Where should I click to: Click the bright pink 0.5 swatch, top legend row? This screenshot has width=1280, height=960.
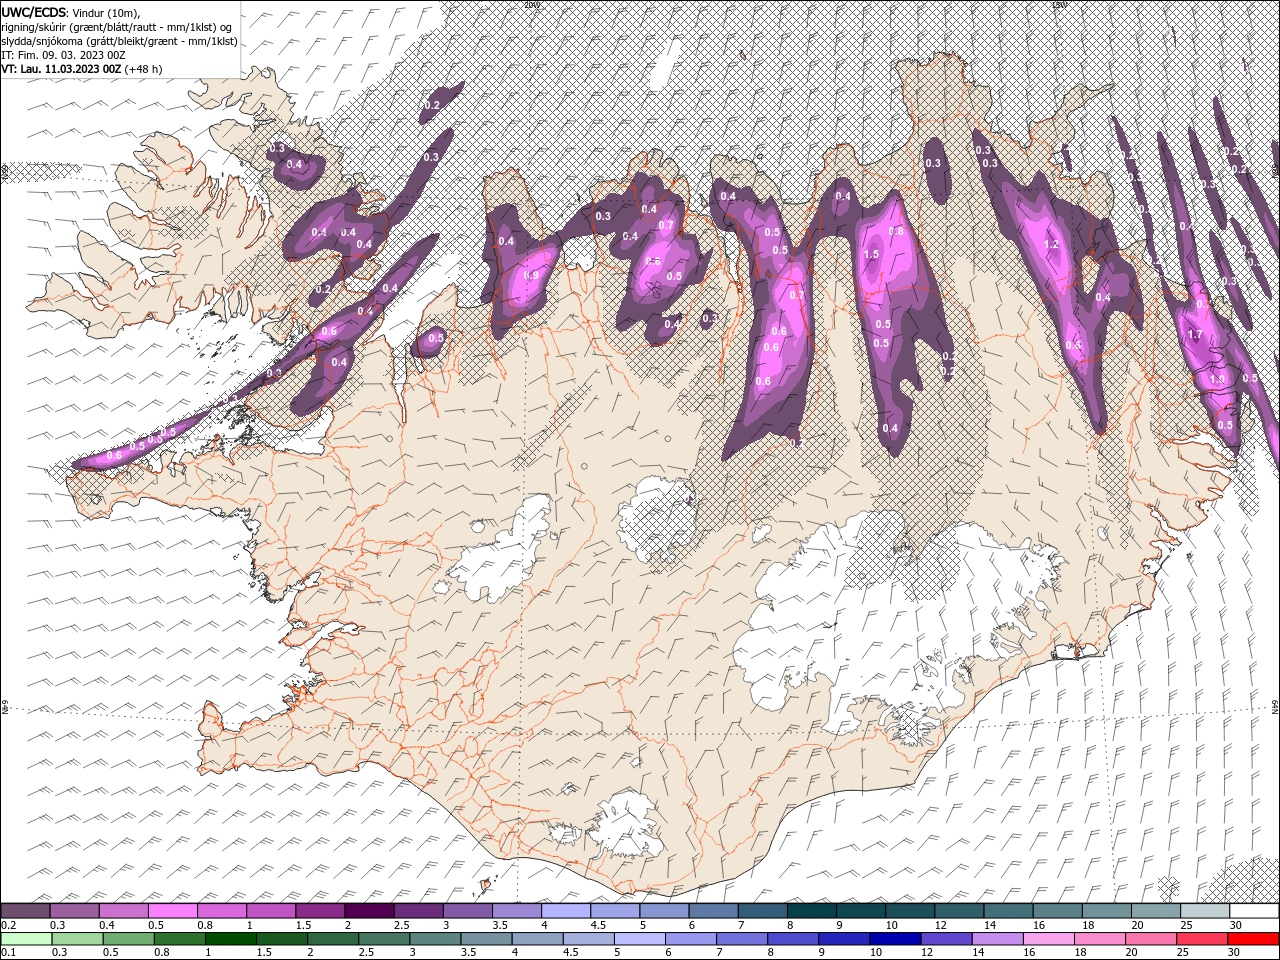tap(173, 911)
